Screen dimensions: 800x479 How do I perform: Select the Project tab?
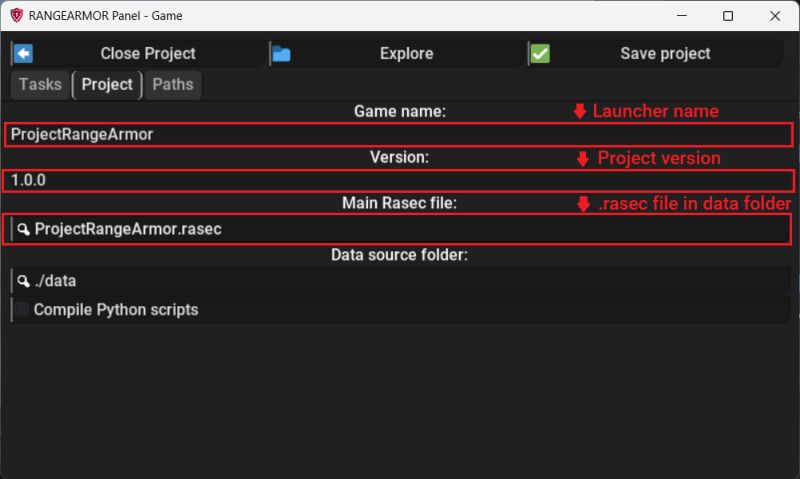coord(107,84)
